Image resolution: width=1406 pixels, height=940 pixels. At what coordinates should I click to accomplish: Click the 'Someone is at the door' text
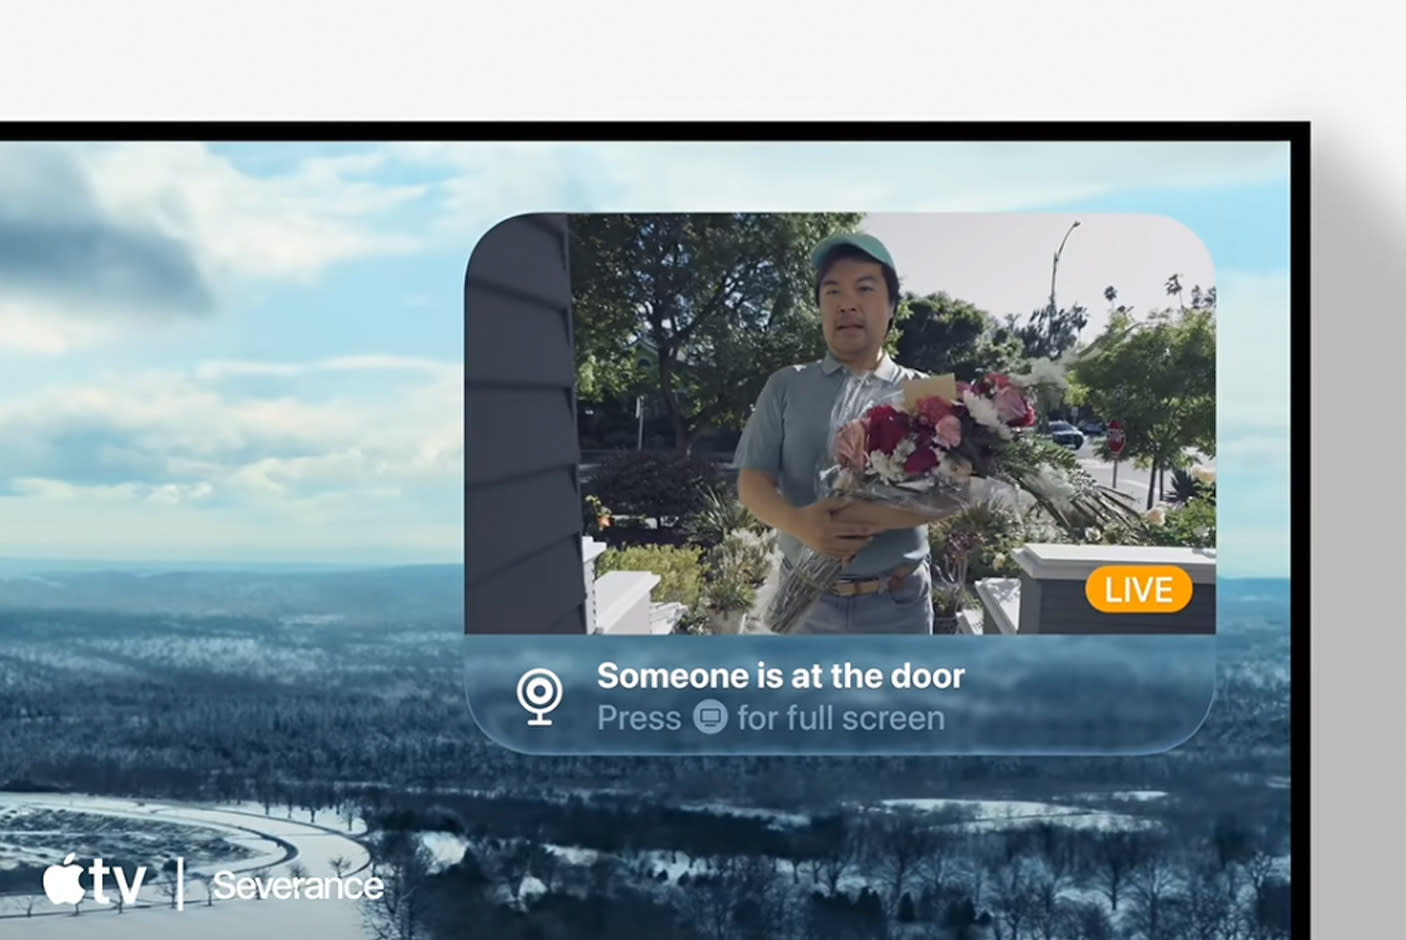pos(780,676)
